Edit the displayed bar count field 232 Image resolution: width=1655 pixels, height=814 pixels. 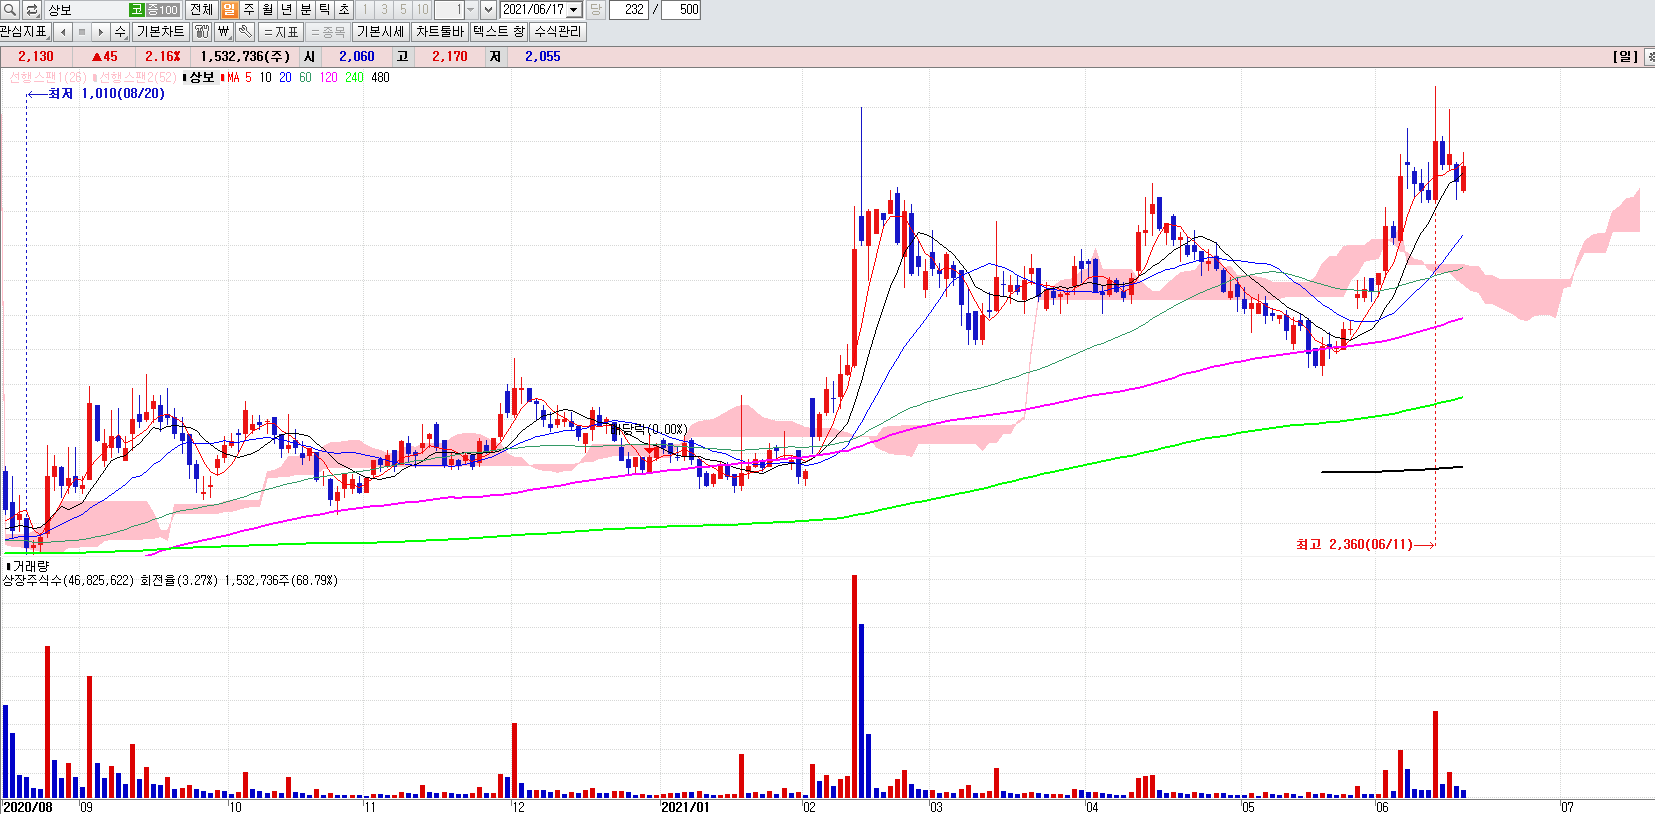629,9
